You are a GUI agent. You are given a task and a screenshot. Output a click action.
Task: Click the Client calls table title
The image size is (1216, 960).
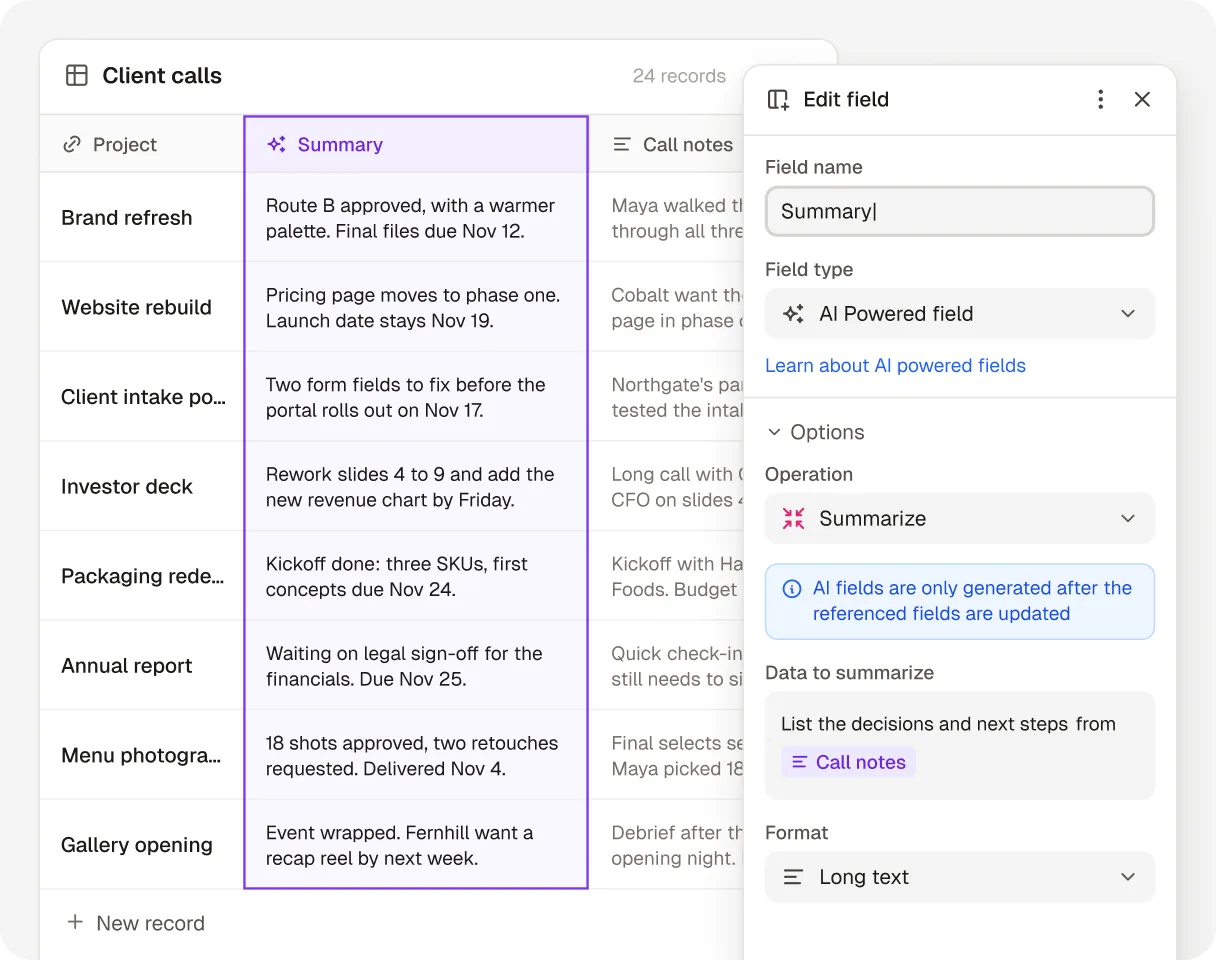click(x=162, y=75)
